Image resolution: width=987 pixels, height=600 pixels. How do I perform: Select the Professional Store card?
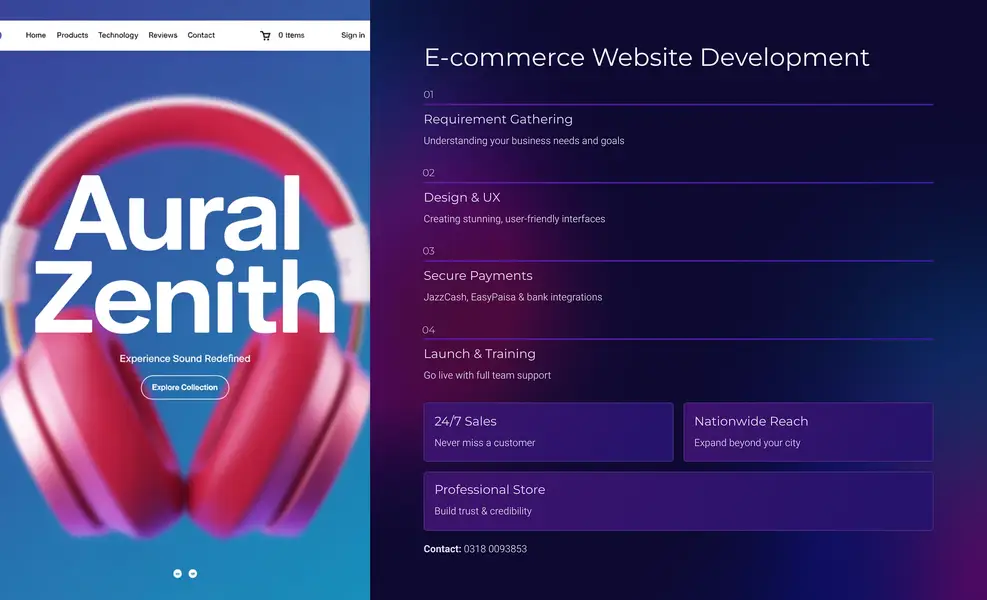[677, 500]
